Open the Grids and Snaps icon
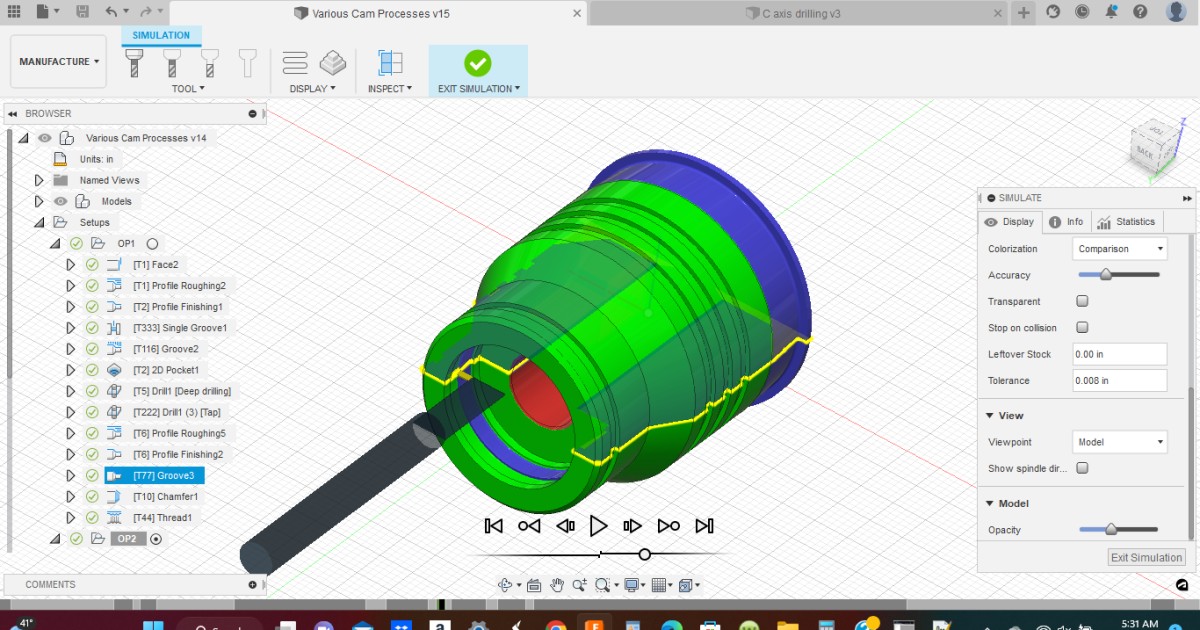This screenshot has height=630, width=1200. 659,584
